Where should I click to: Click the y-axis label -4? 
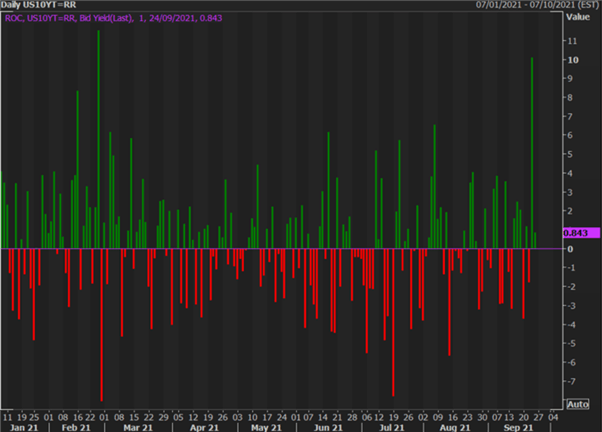coord(571,324)
